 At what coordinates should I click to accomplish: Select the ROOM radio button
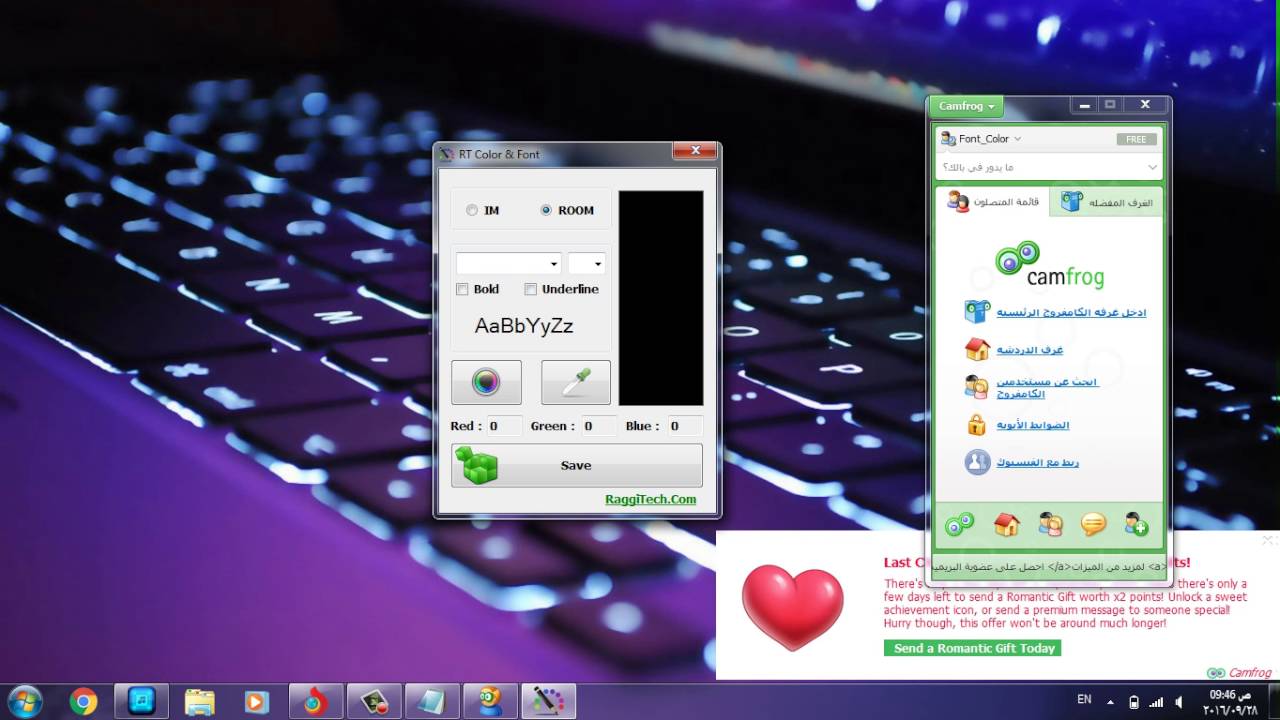[x=546, y=210]
